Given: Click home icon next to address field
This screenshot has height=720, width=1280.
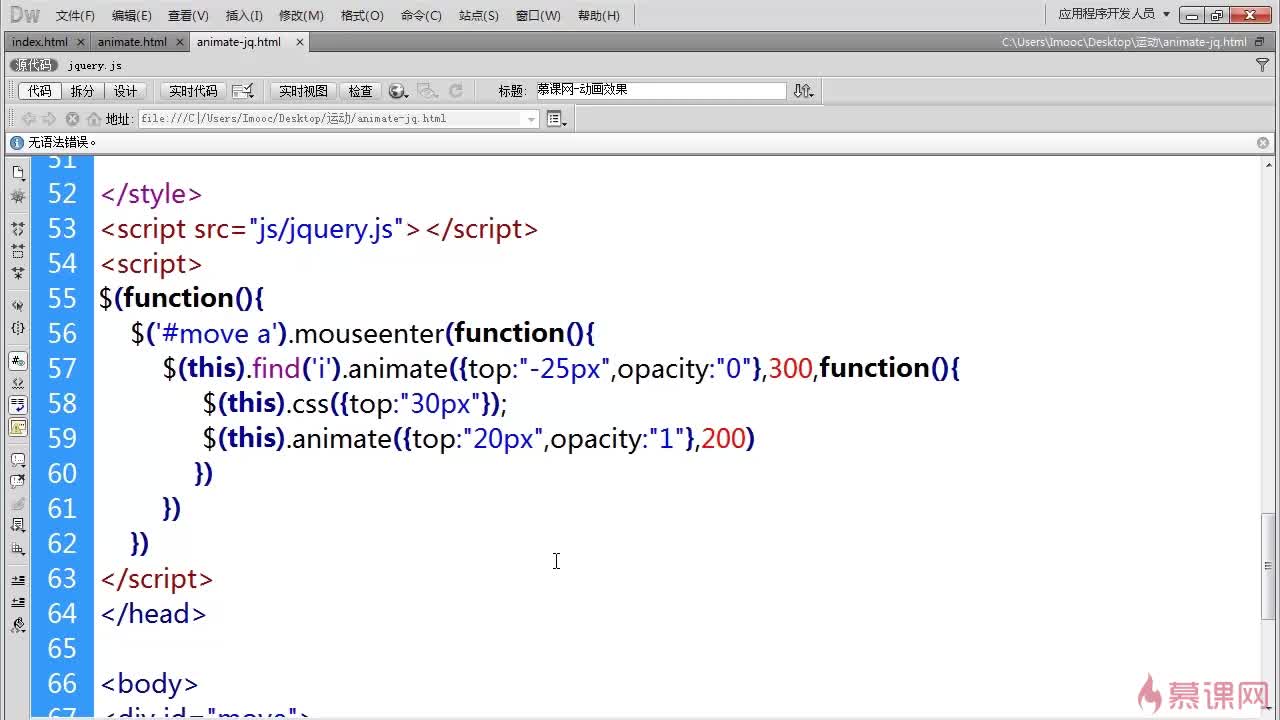Looking at the screenshot, I should tap(93, 119).
